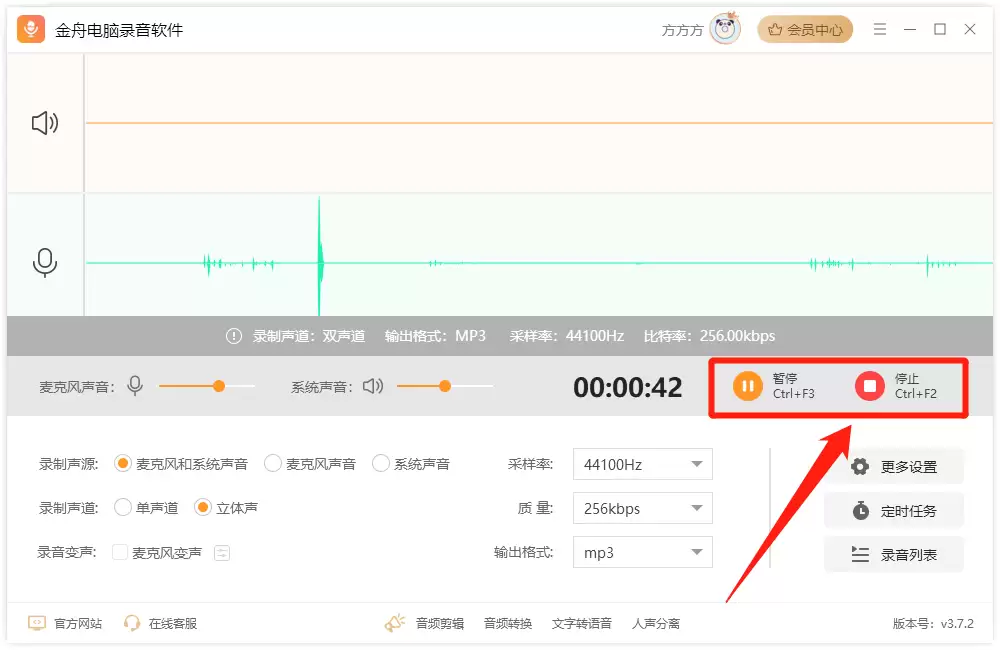Open voice changer settings icon
The width and height of the screenshot is (1000, 650).
222,552
